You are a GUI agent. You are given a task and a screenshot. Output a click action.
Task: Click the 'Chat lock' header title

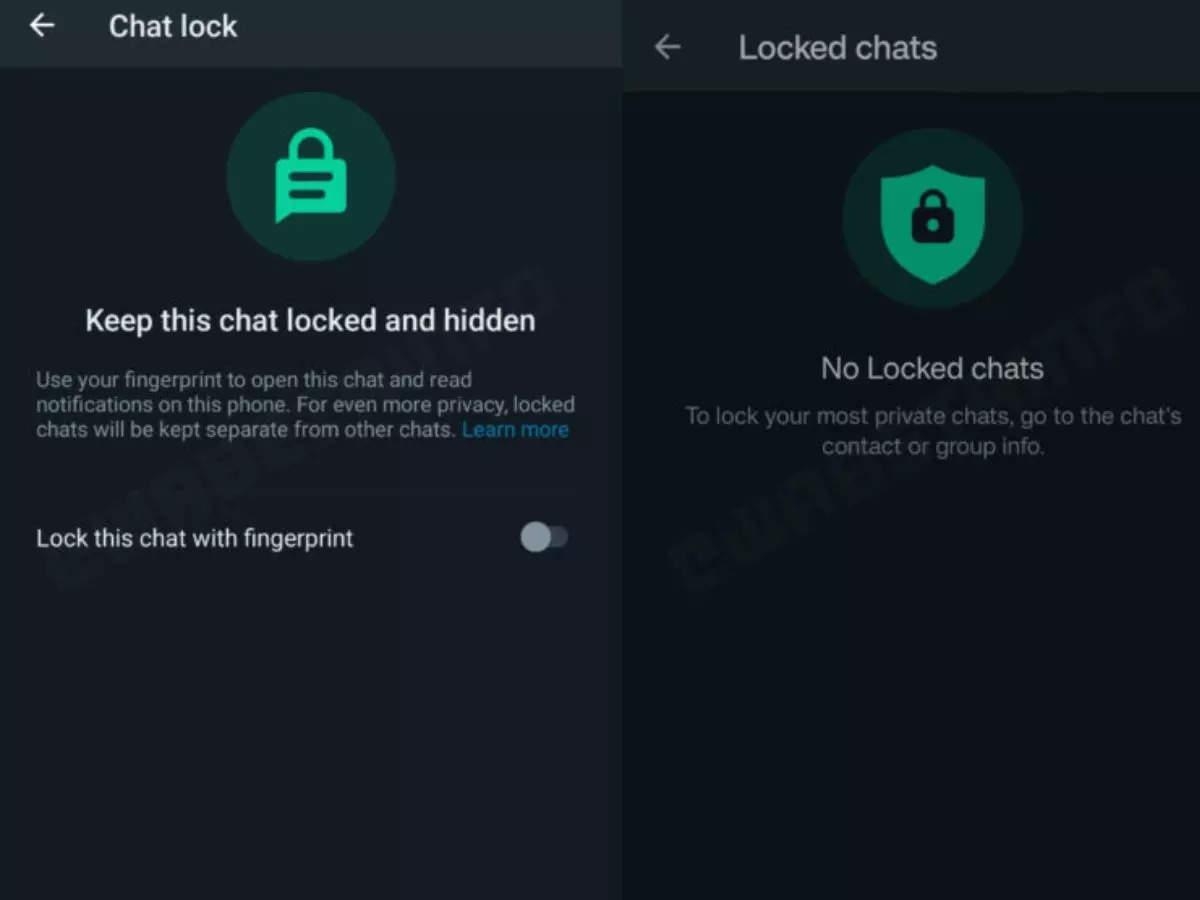(173, 27)
